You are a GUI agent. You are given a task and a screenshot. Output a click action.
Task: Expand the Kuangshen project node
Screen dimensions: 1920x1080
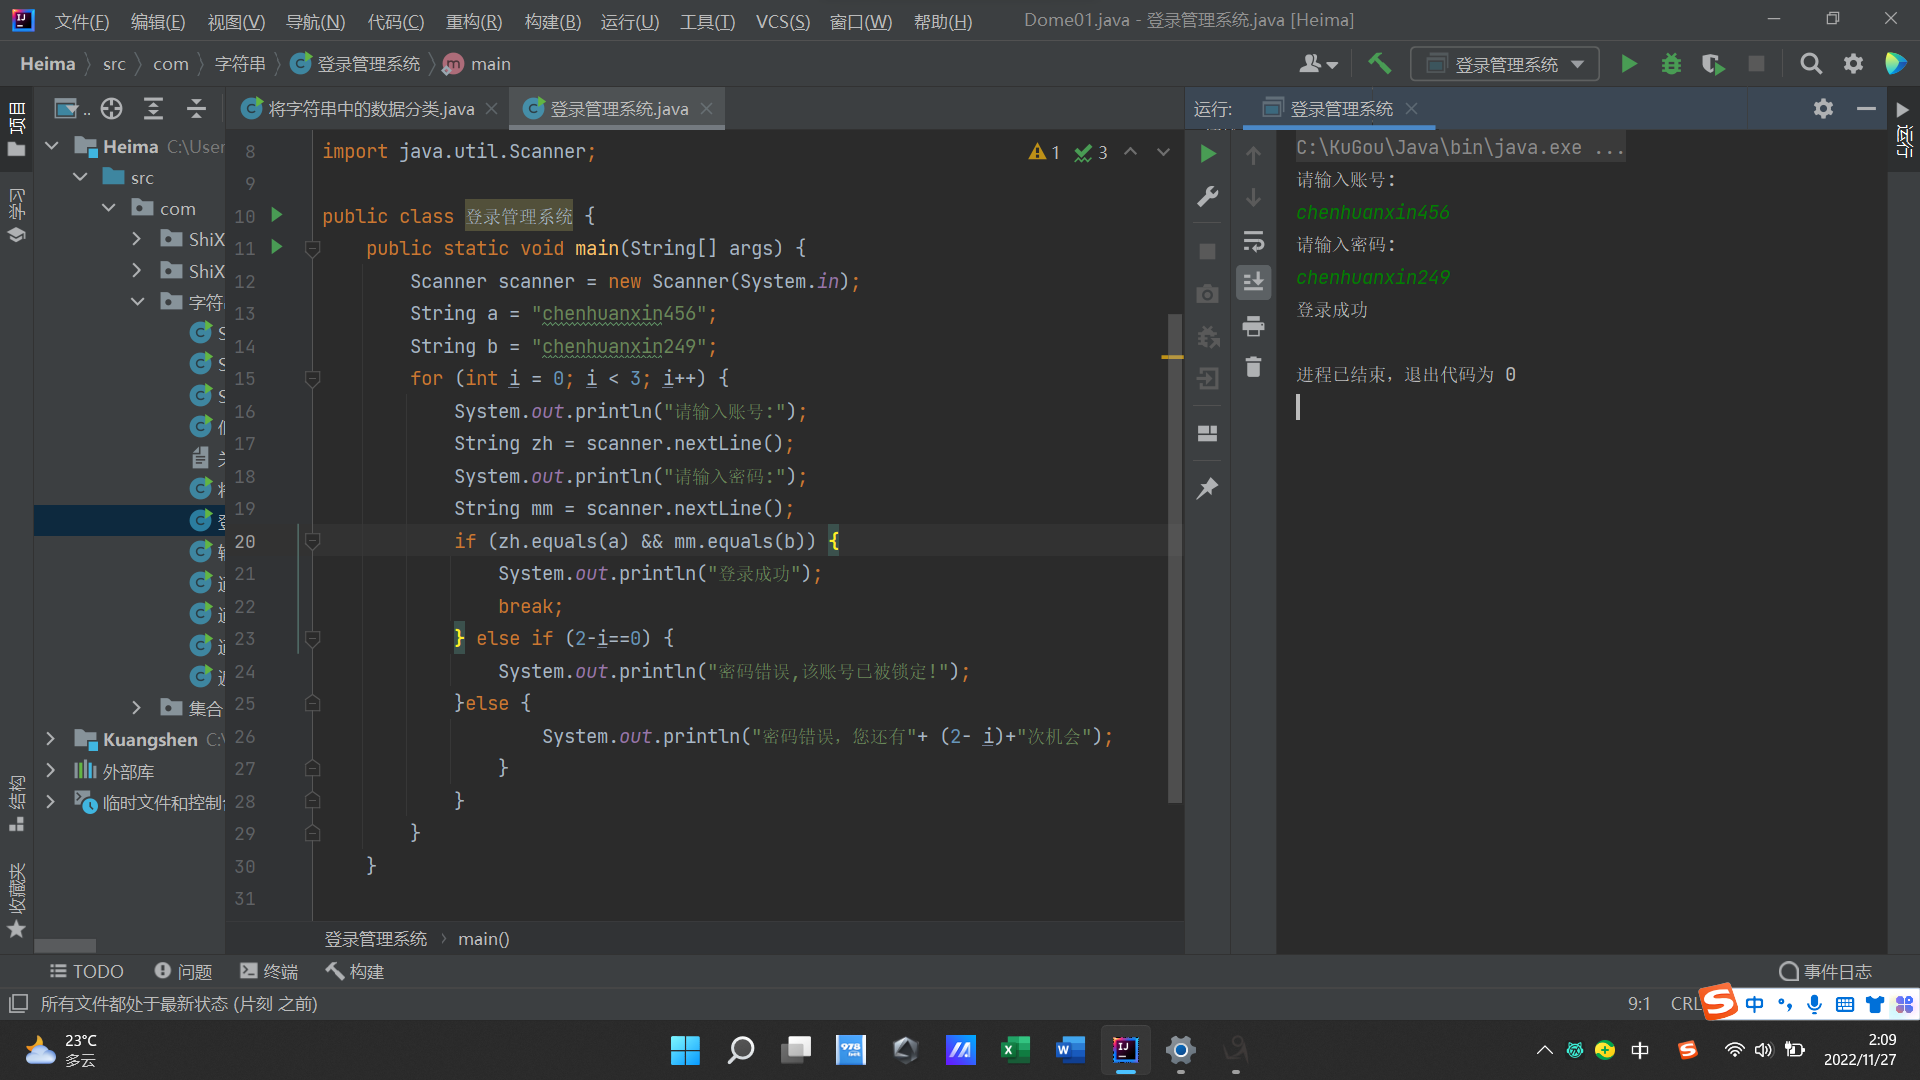pyautogui.click(x=51, y=739)
